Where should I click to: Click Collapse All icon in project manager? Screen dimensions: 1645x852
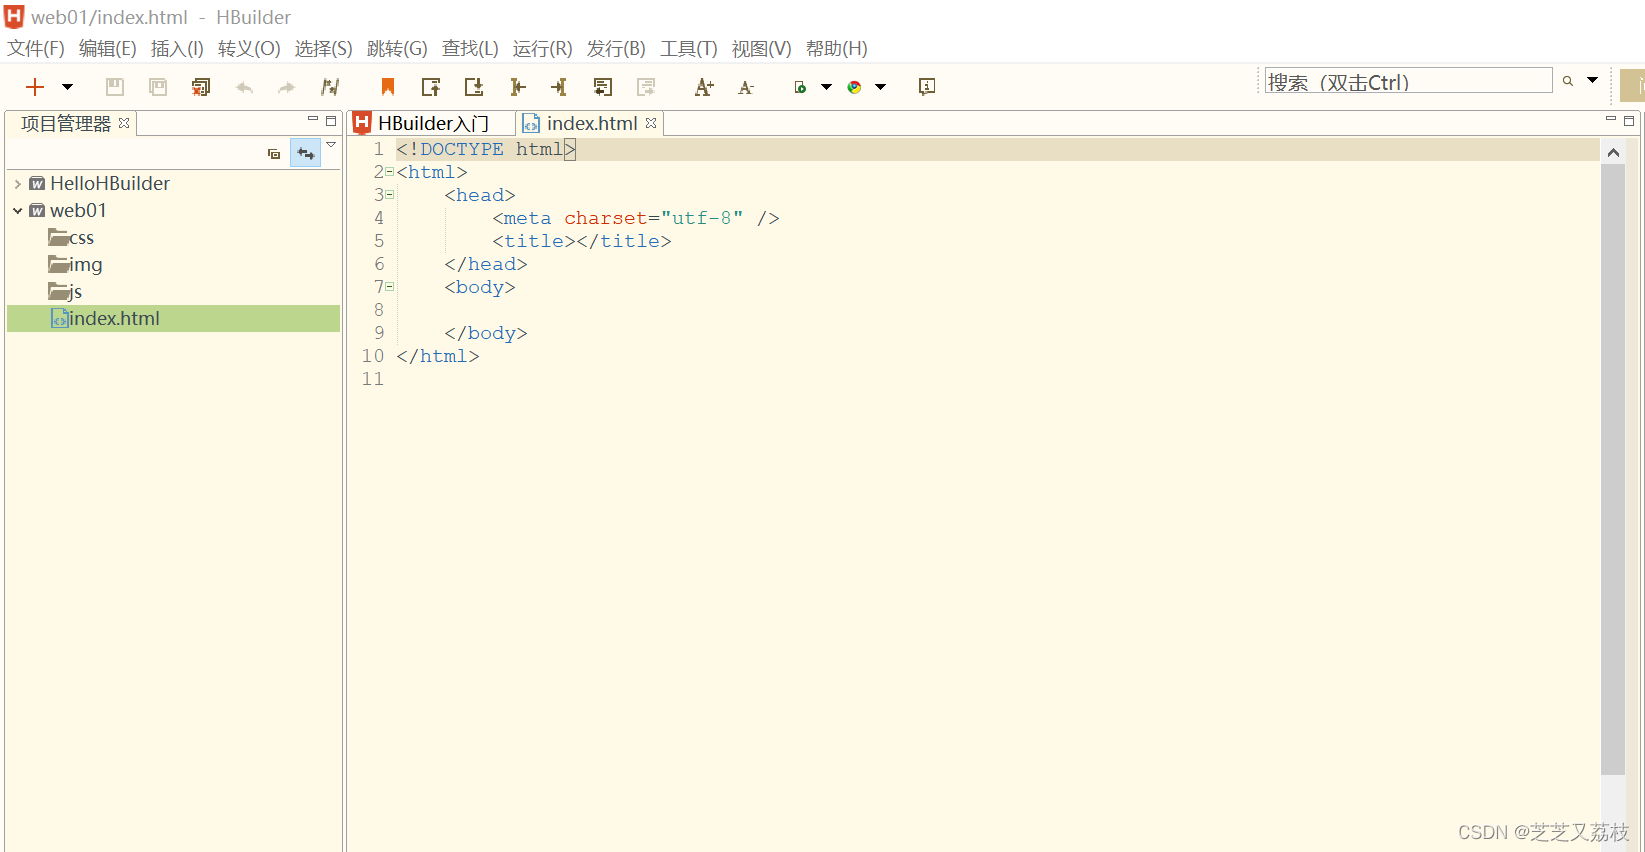click(274, 154)
